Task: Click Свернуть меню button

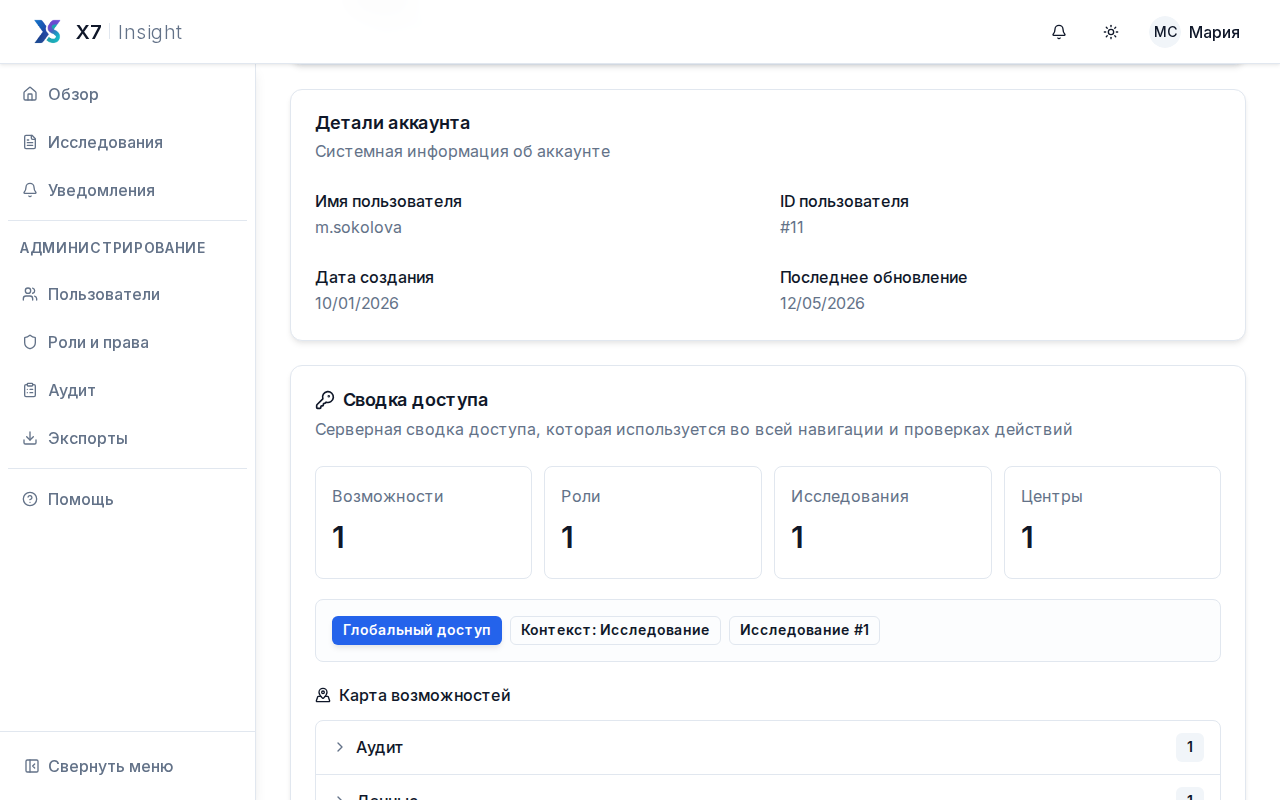Action: pos(127,766)
